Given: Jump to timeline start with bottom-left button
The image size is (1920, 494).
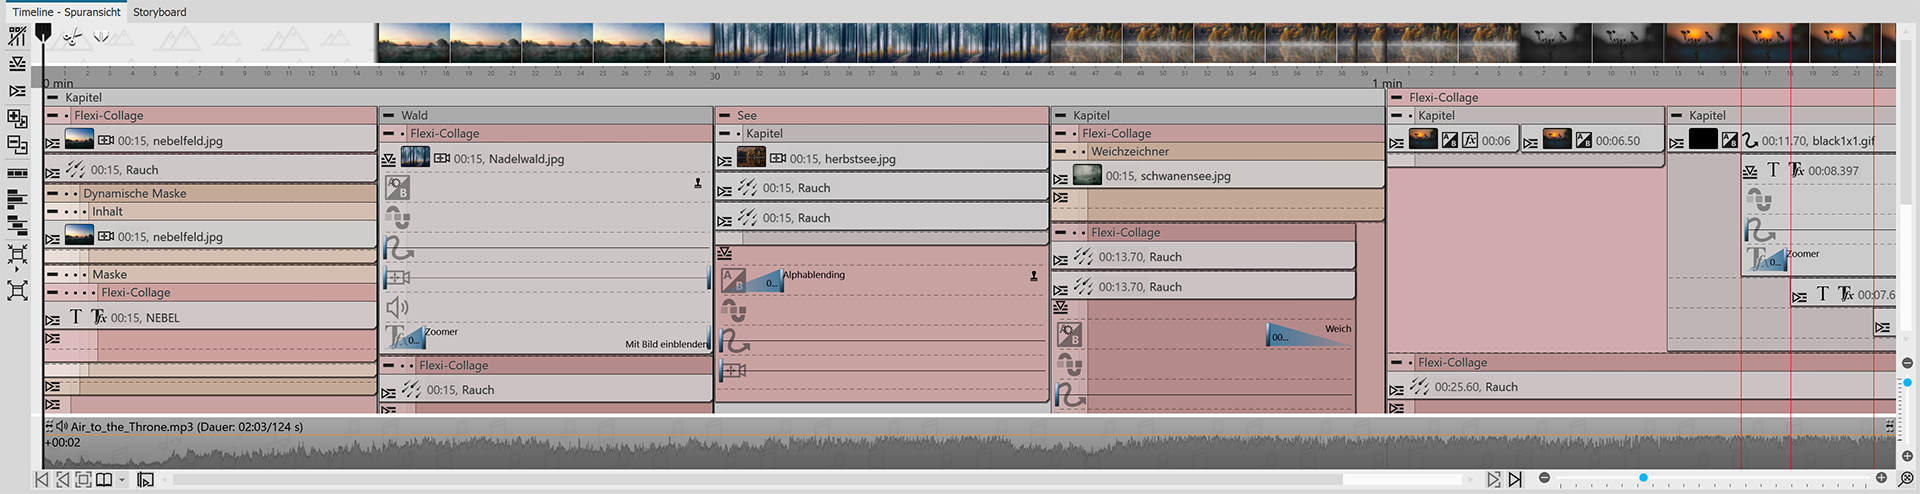Looking at the screenshot, I should point(41,480).
